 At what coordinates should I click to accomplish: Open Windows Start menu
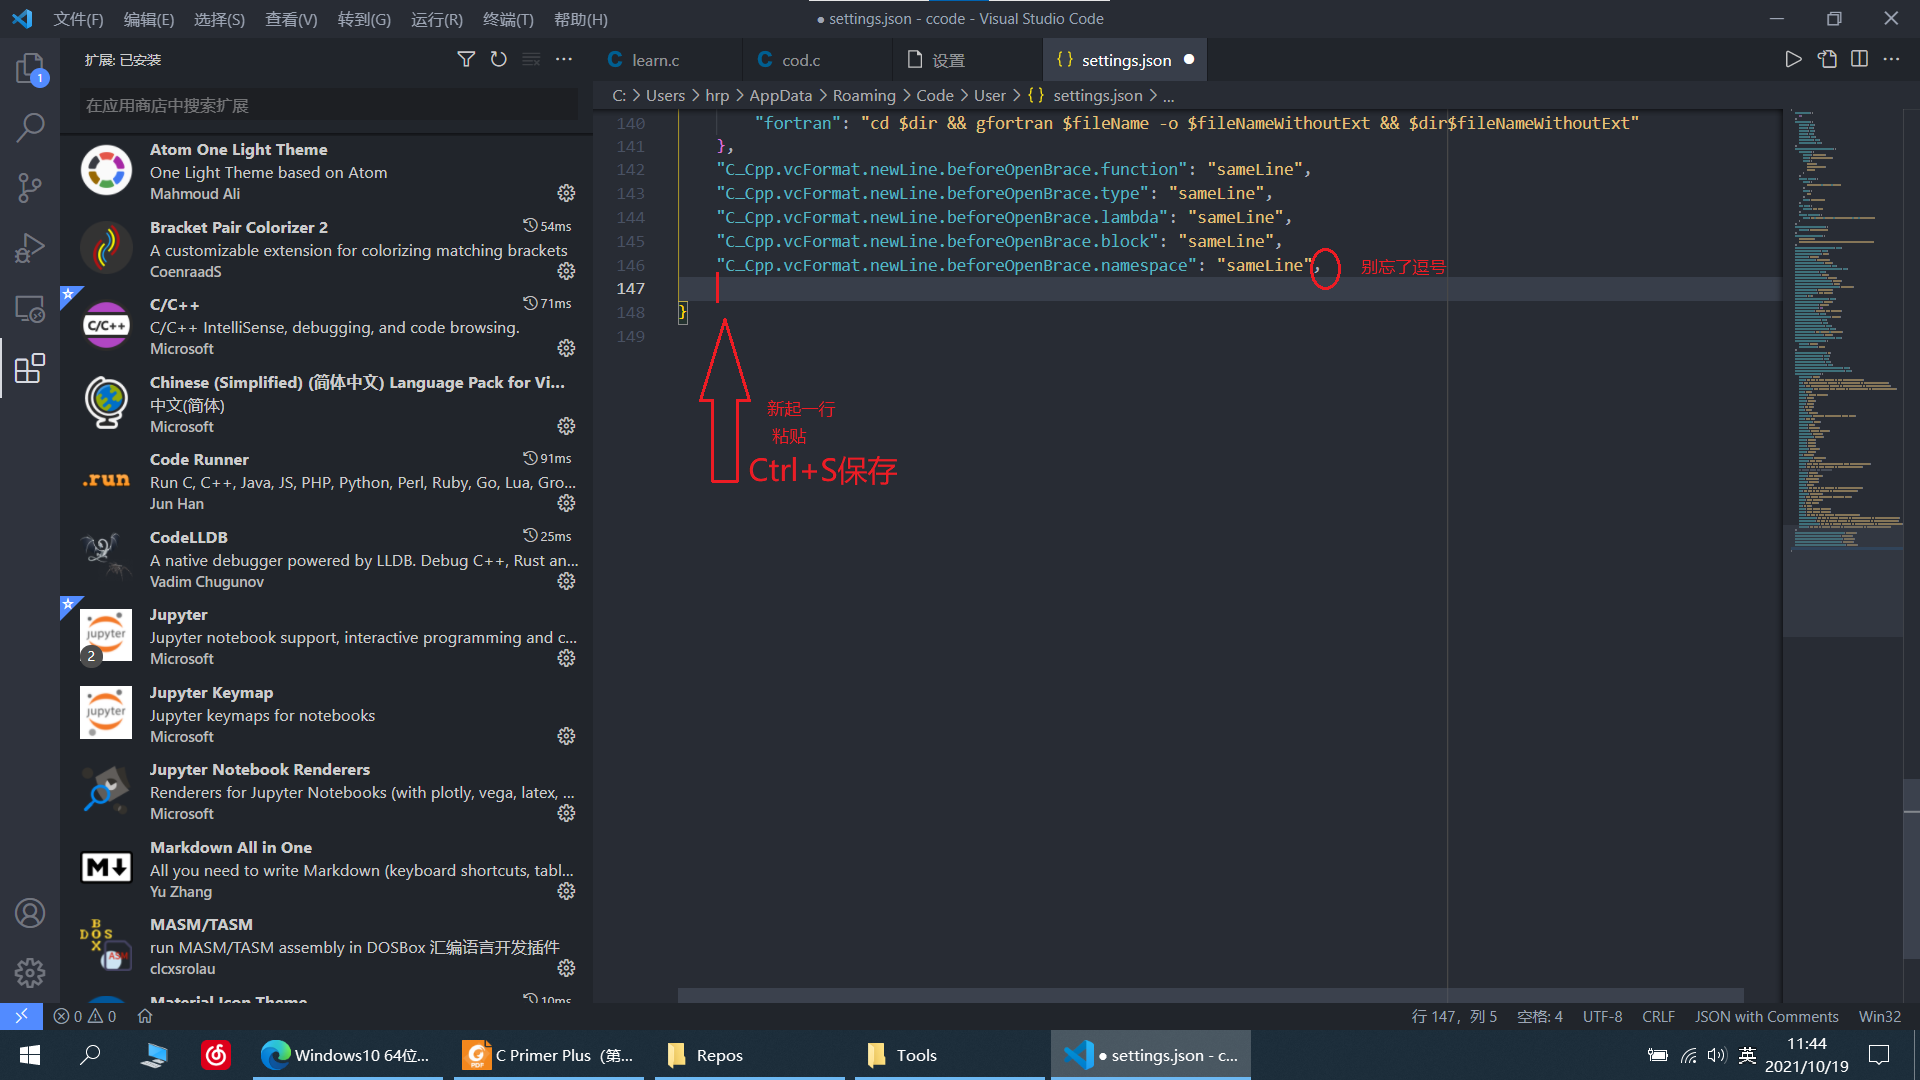[29, 1055]
